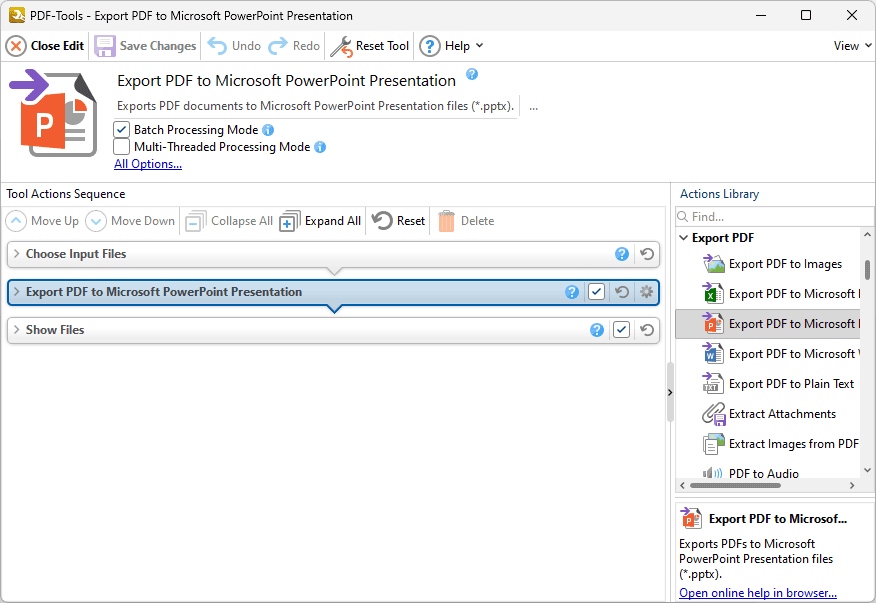Click the Expand All icon
The height and width of the screenshot is (603, 876).
click(x=289, y=221)
